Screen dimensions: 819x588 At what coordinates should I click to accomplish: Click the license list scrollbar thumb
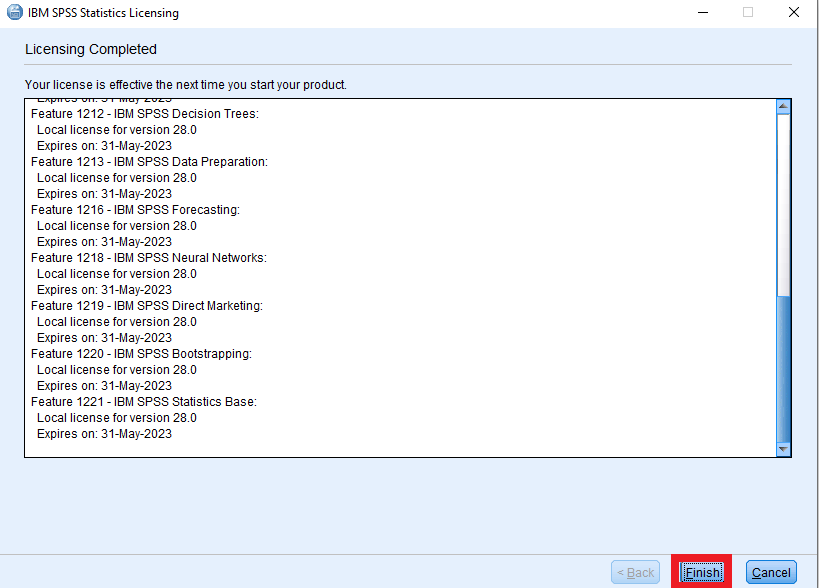tap(783, 370)
